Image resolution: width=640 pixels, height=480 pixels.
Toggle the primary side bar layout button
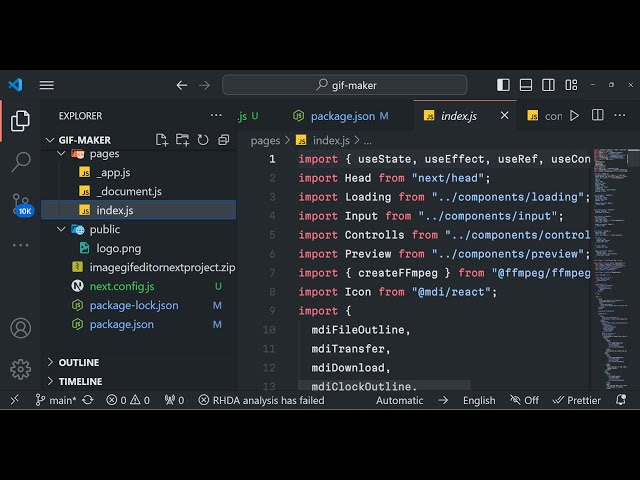pyautogui.click(x=503, y=85)
